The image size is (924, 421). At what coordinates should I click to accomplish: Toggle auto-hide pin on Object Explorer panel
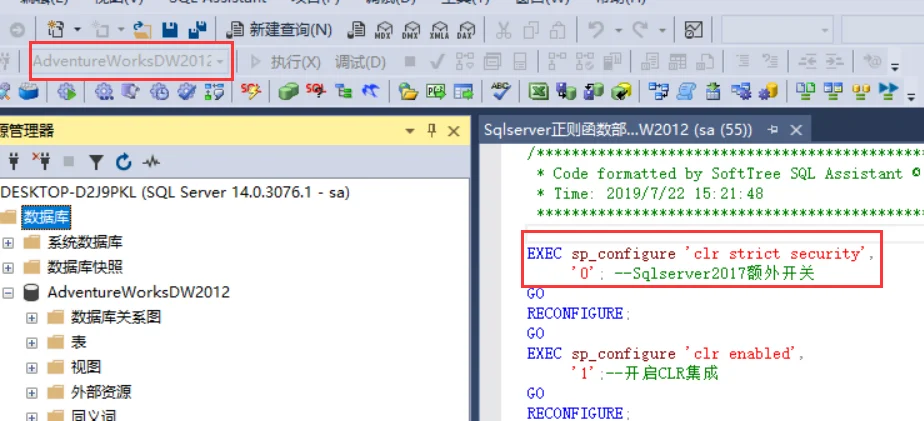point(431,130)
